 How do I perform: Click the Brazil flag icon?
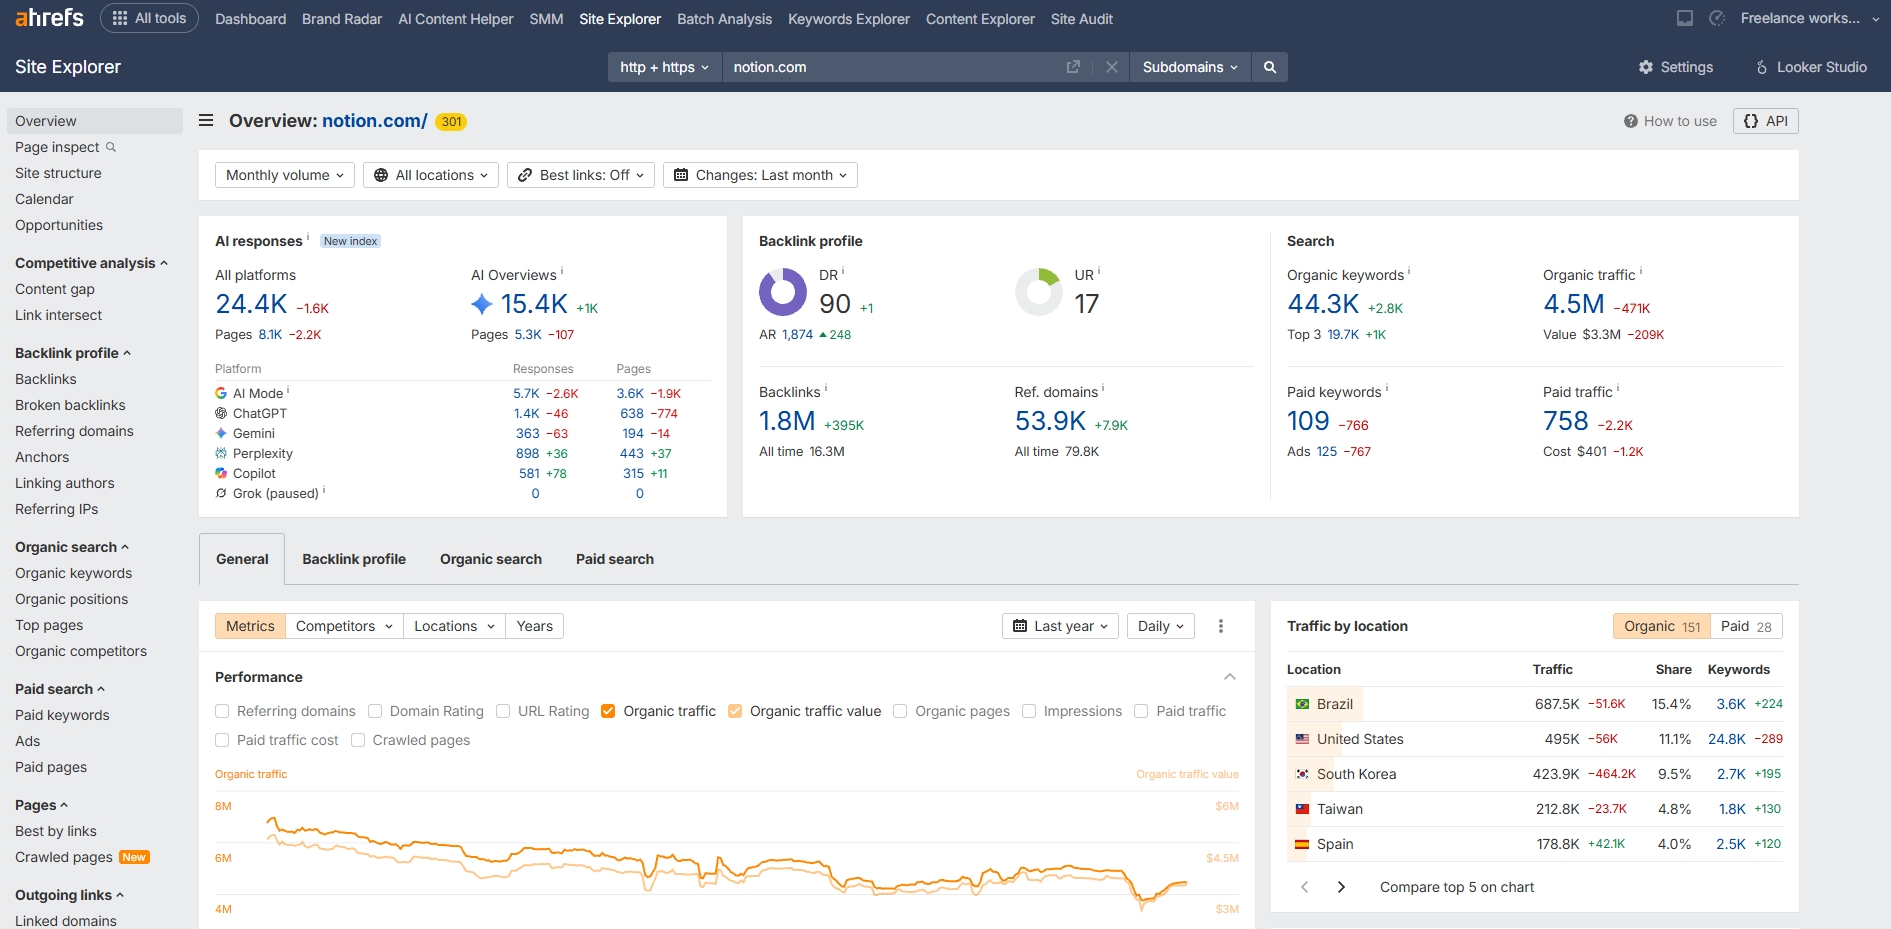[x=1302, y=704]
